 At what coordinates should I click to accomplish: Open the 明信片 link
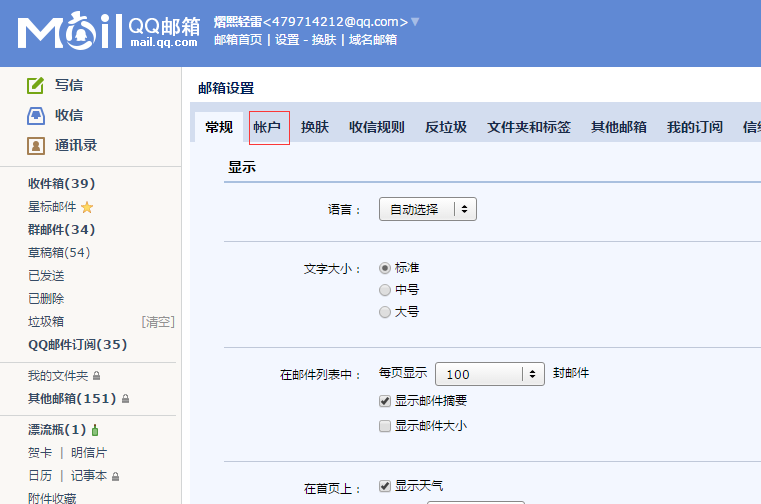[x=89, y=453]
